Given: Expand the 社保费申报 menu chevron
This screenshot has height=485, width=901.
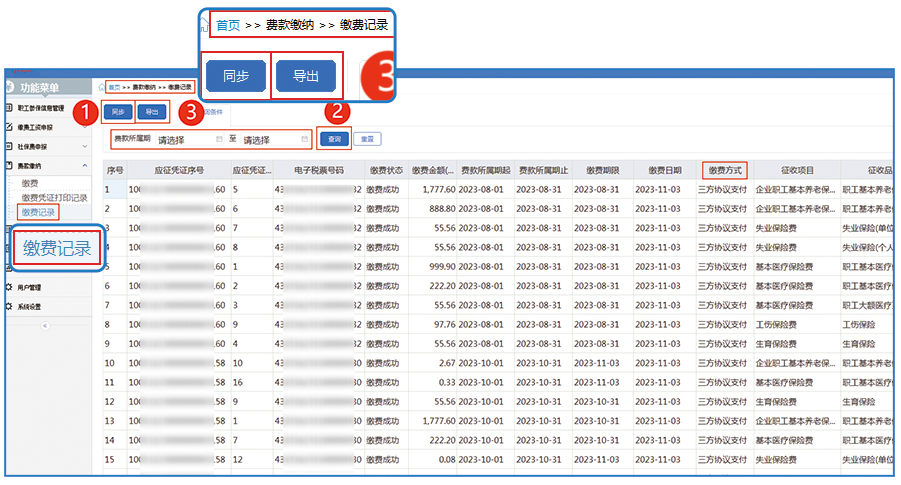Looking at the screenshot, I should coord(85,146).
